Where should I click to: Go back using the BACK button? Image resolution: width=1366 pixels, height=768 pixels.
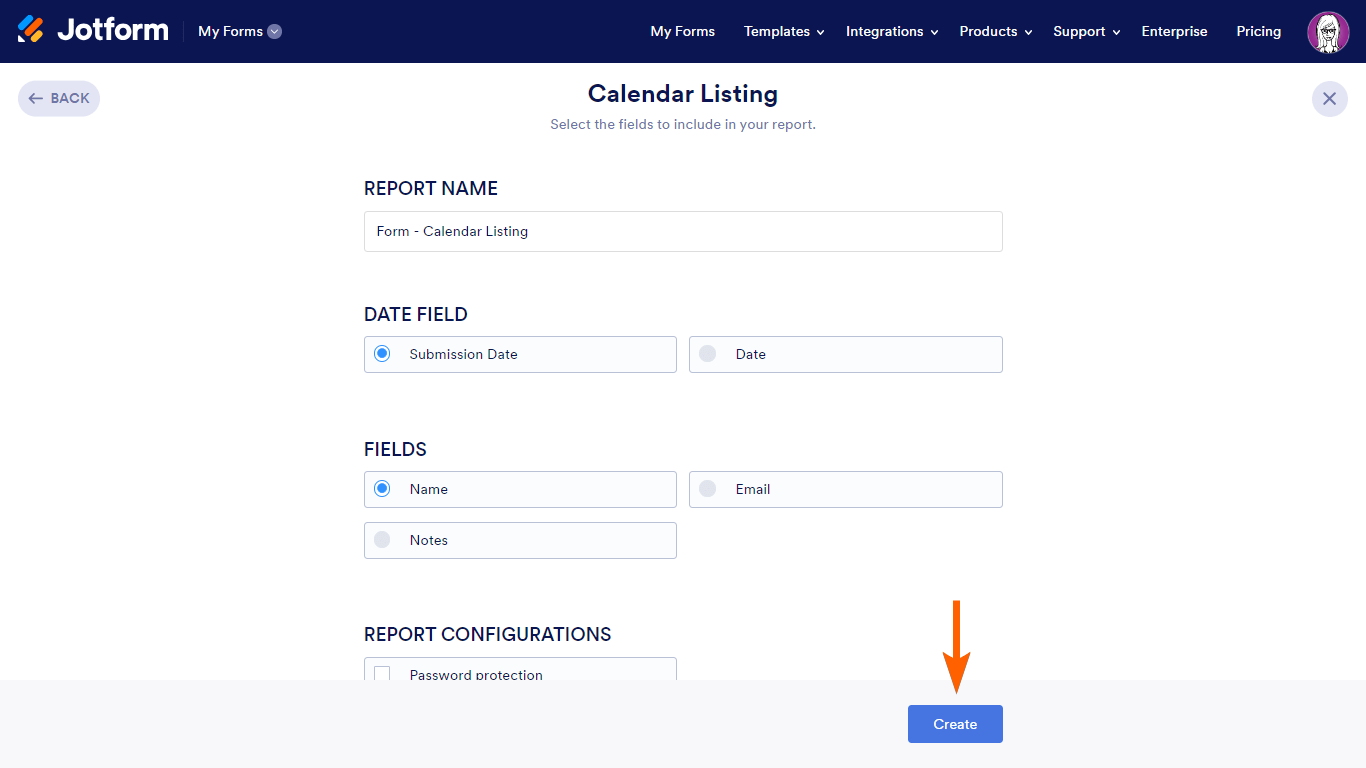click(59, 98)
